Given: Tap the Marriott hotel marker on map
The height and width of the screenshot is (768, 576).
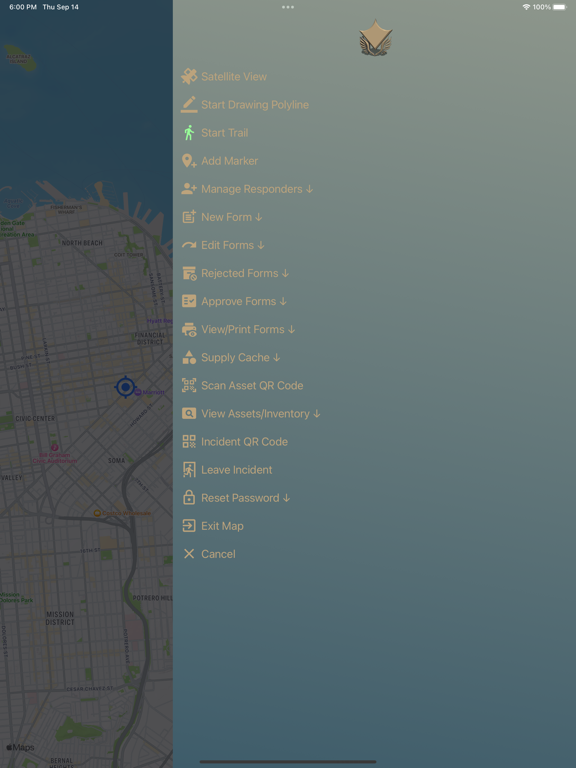Looking at the screenshot, I should [138, 392].
